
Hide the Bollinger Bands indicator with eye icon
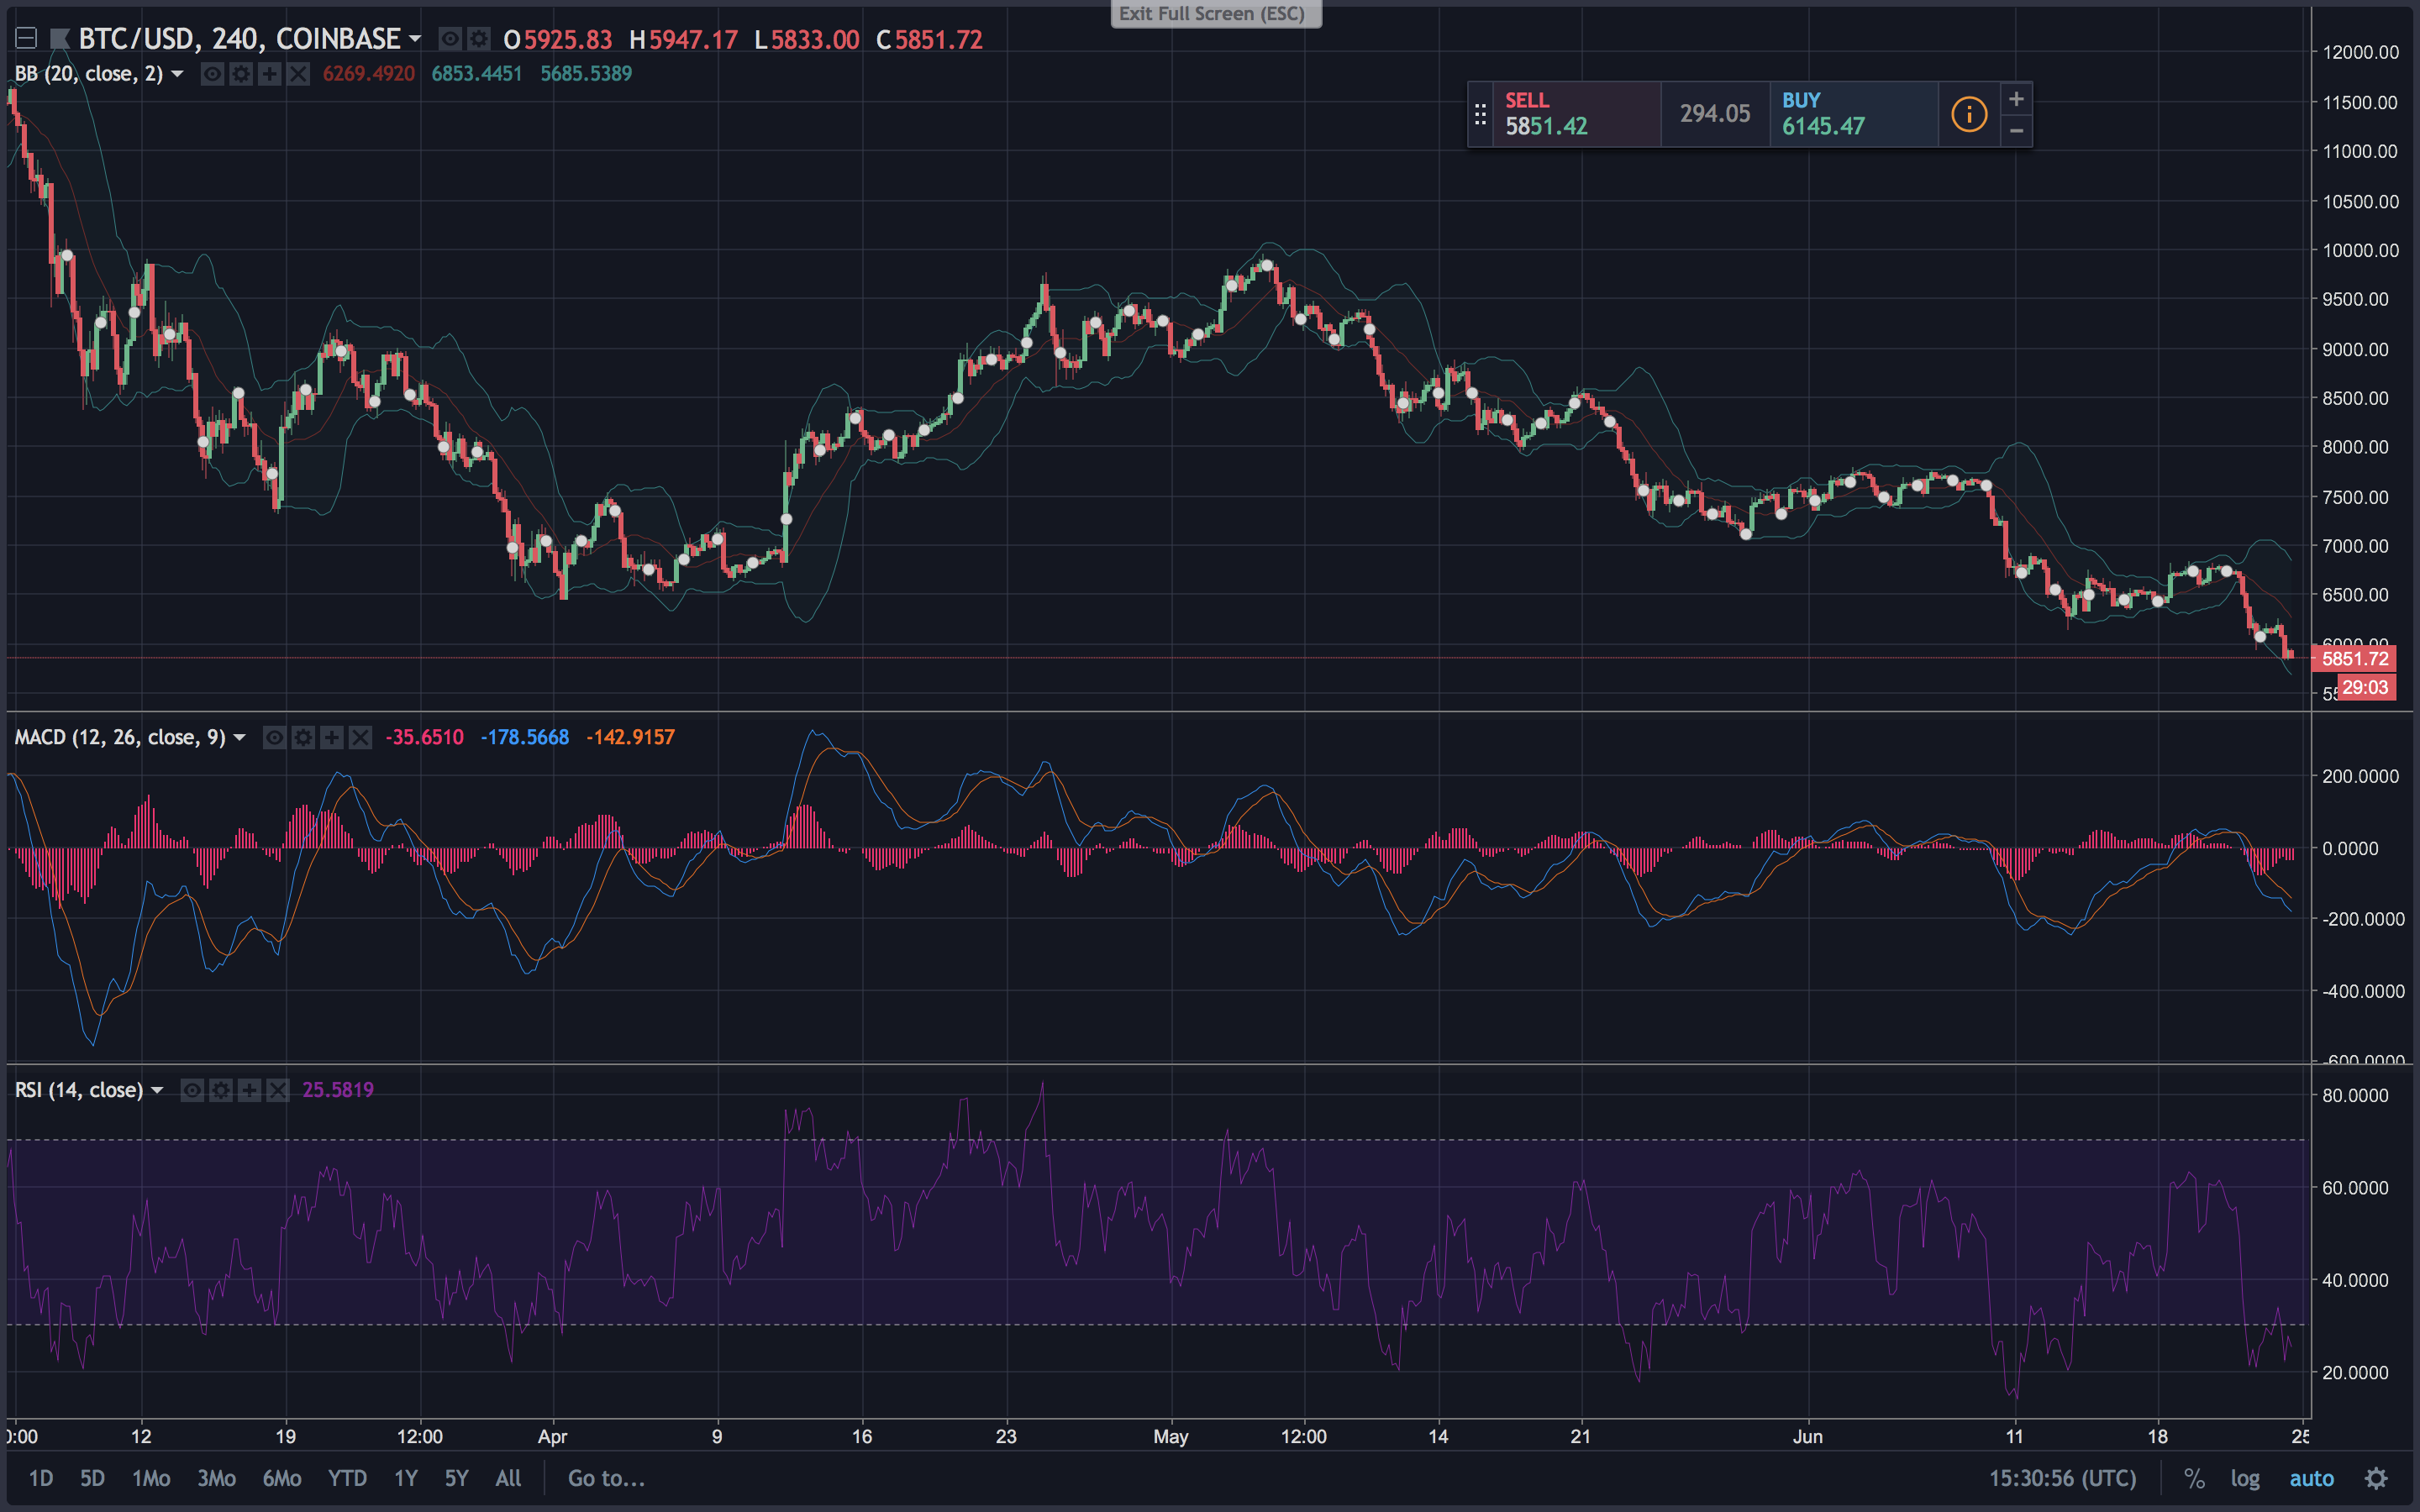coord(212,74)
